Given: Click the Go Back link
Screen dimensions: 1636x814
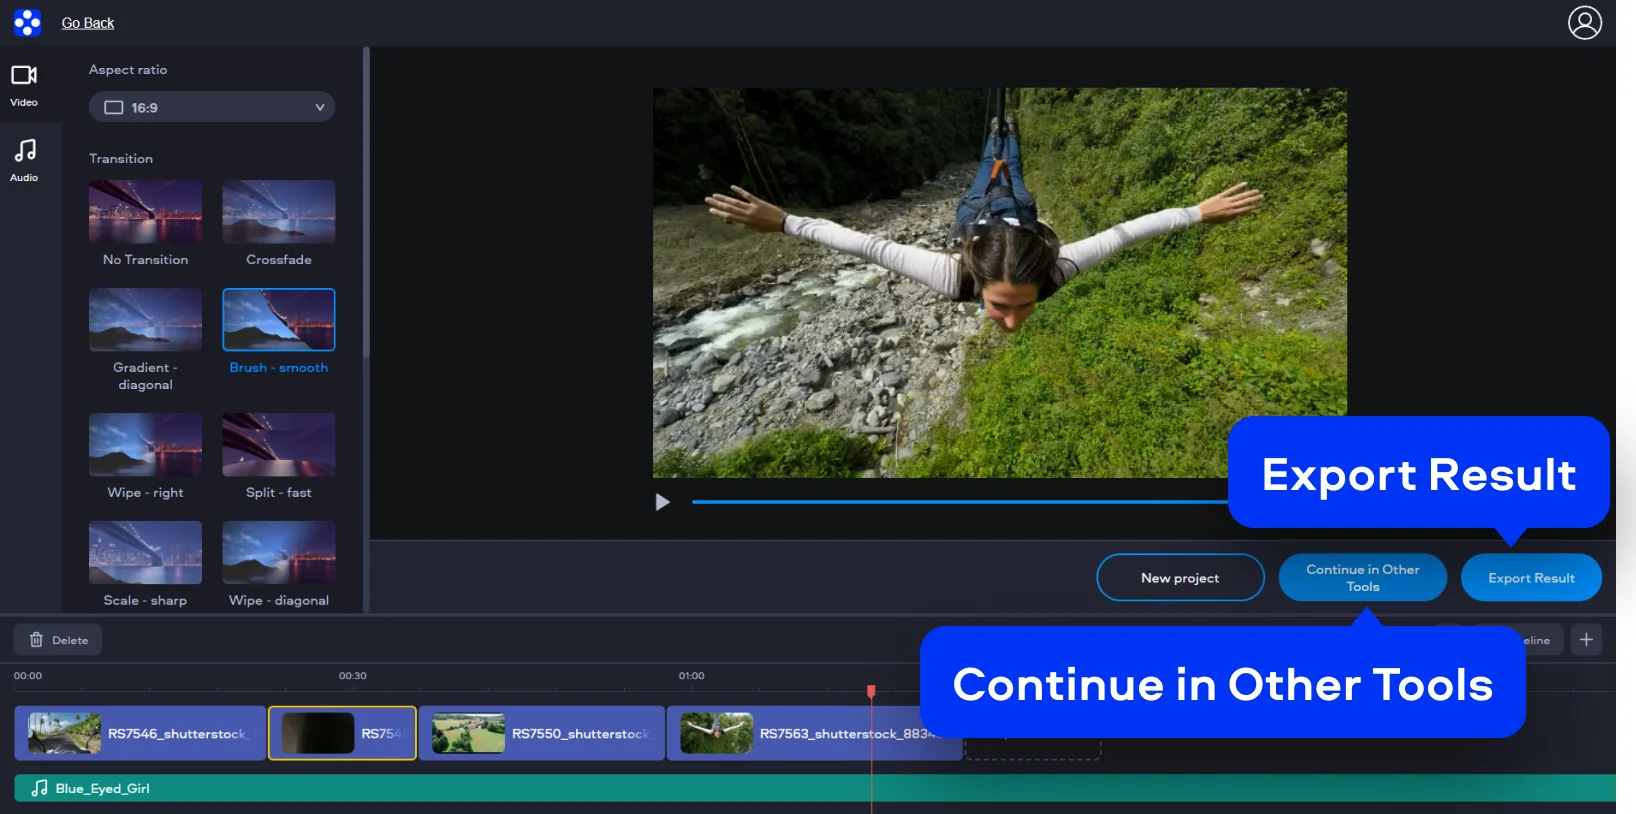Looking at the screenshot, I should [88, 23].
